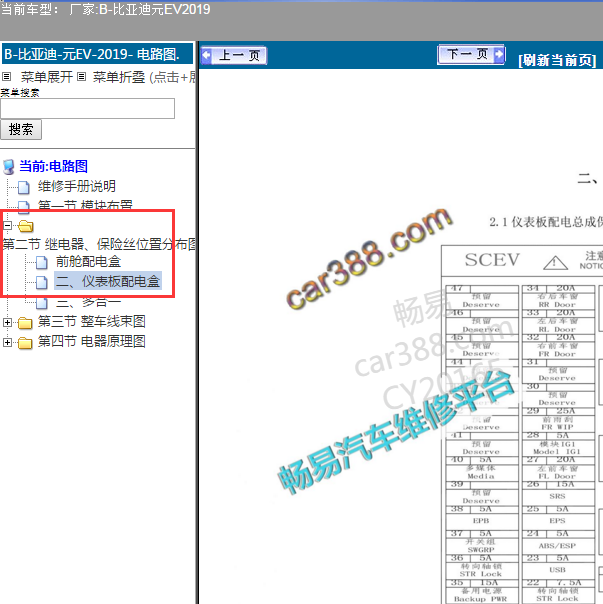Click page icon of 前舱配电盒

click(x=42, y=262)
